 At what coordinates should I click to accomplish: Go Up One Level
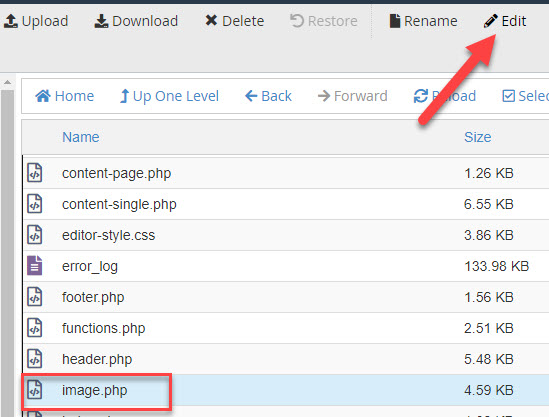click(x=169, y=96)
